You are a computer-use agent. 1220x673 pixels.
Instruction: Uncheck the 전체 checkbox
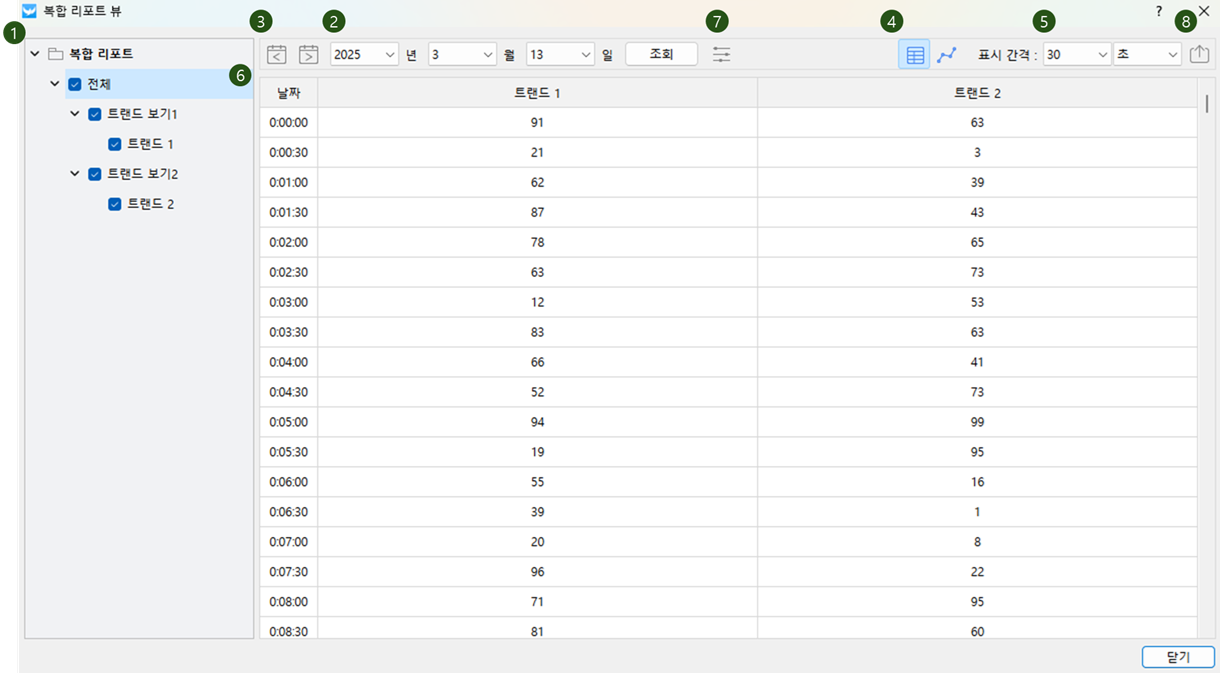tap(75, 84)
